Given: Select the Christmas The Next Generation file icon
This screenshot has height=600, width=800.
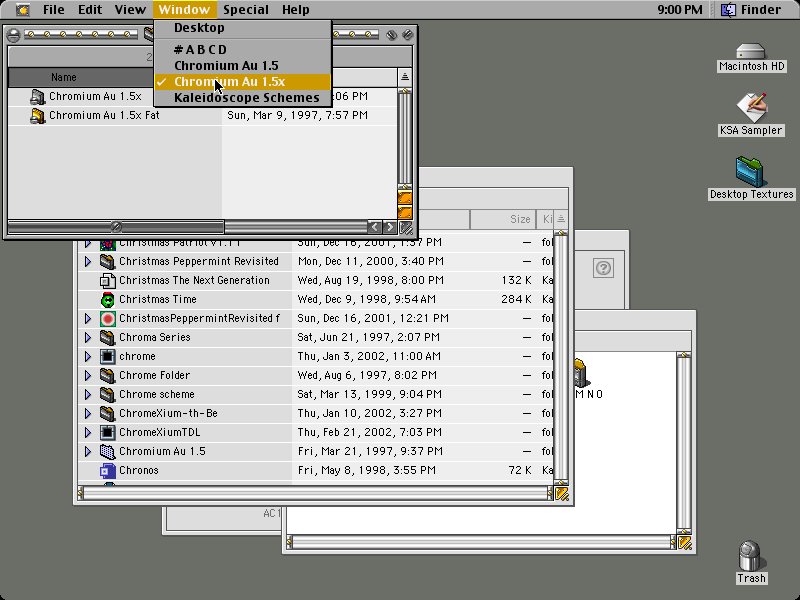Looking at the screenshot, I should tap(107, 281).
